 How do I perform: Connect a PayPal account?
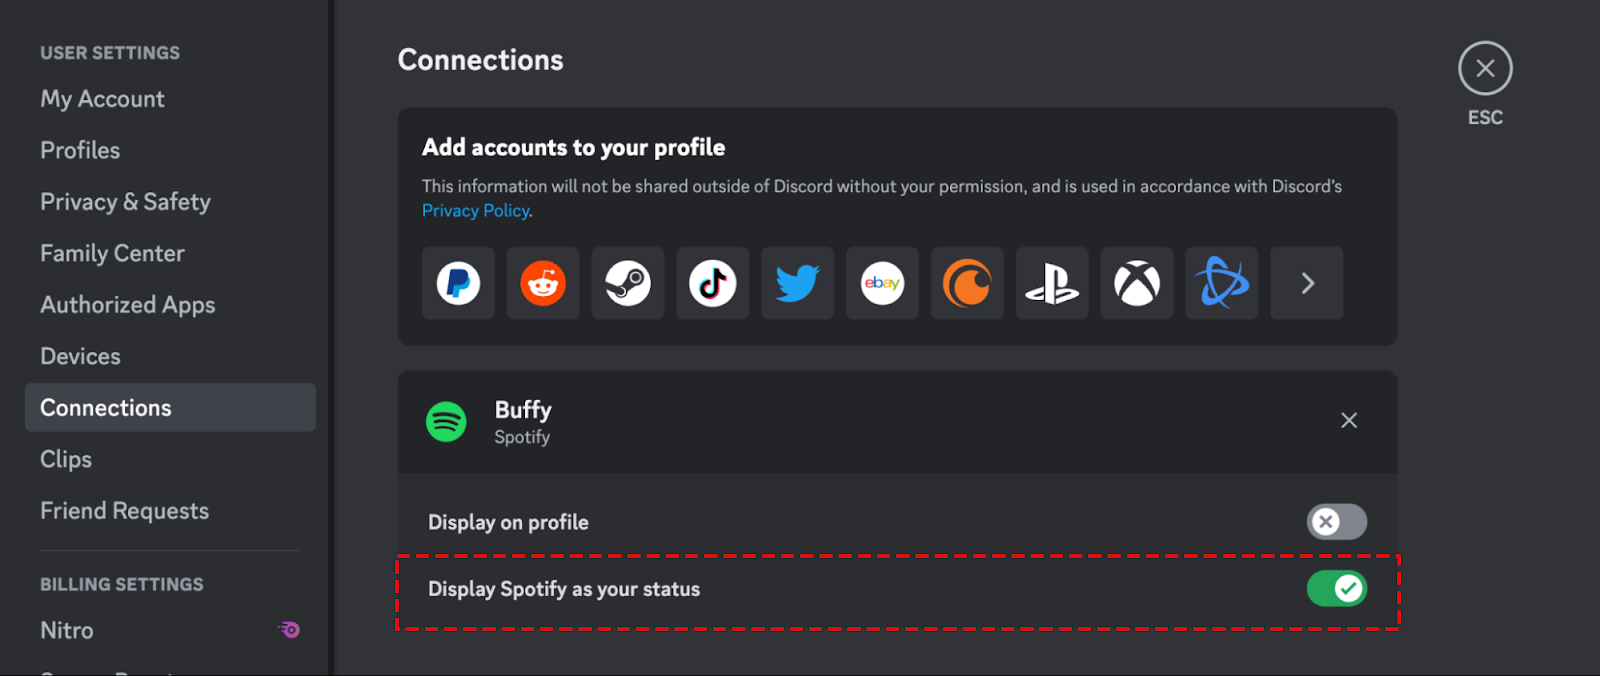coord(458,284)
